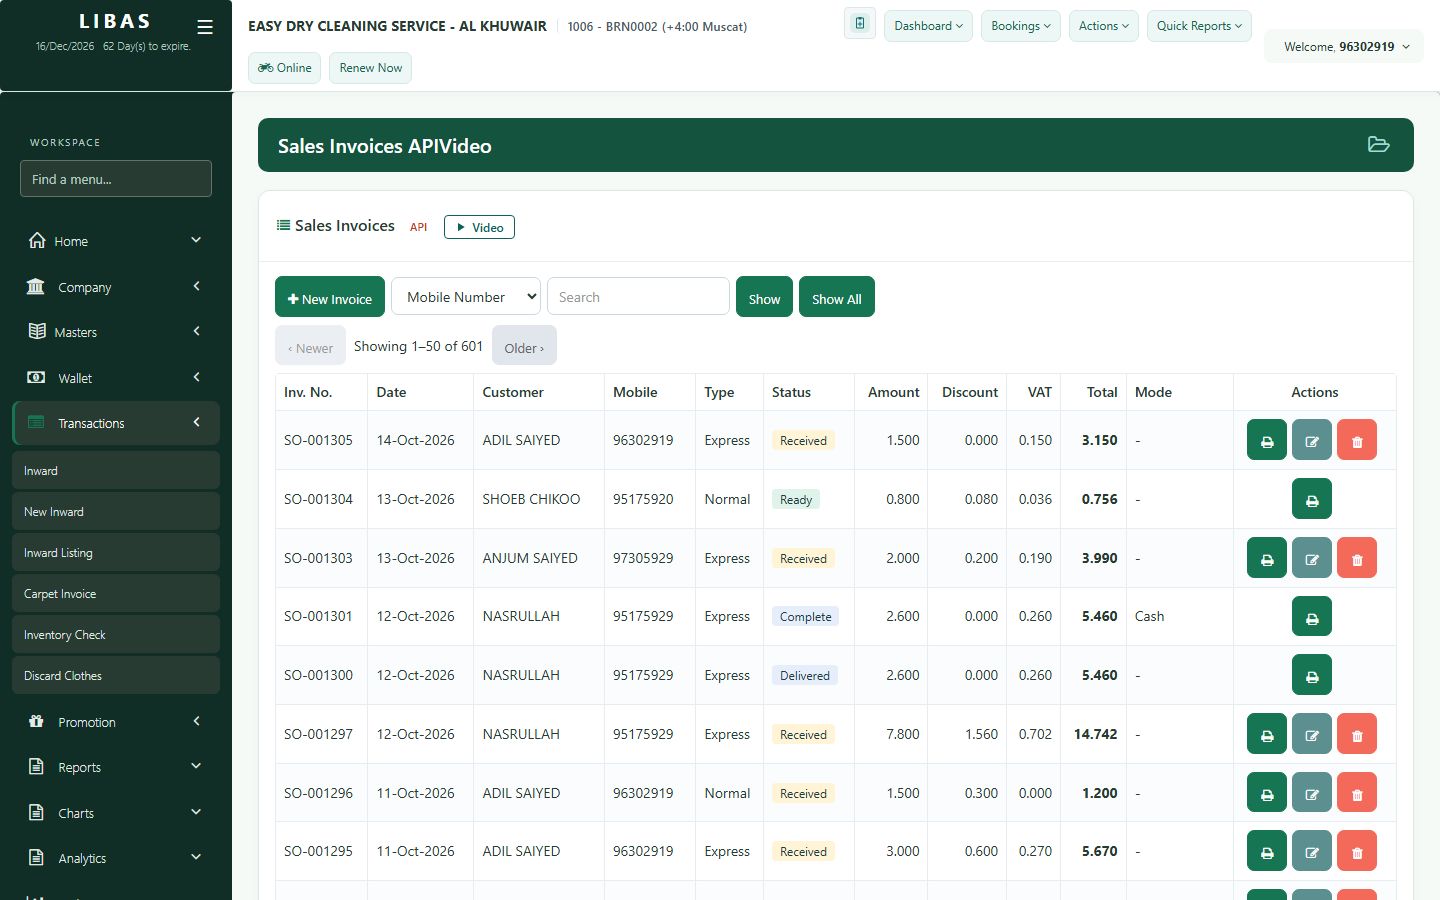Focus the Find a menu field
This screenshot has height=900, width=1440.
coord(116,179)
